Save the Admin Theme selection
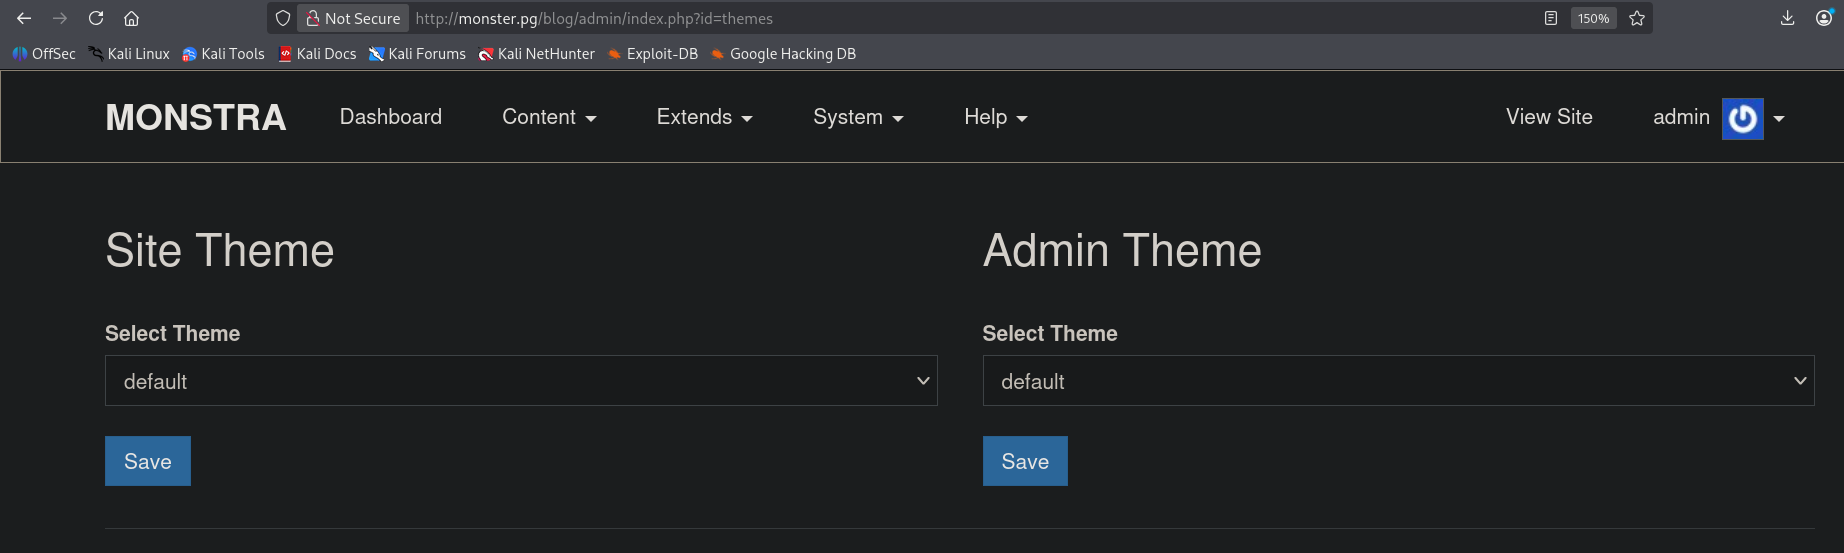The image size is (1844, 553). point(1025,461)
